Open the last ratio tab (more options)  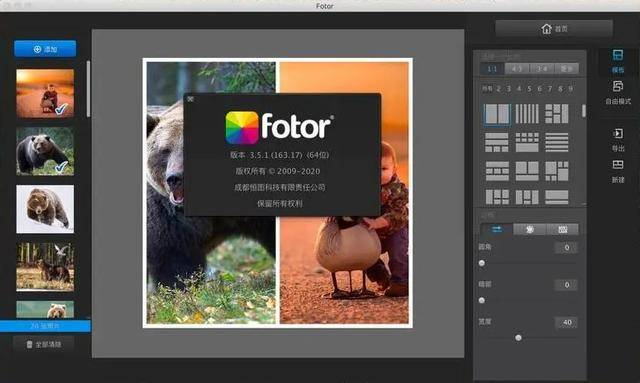click(567, 69)
